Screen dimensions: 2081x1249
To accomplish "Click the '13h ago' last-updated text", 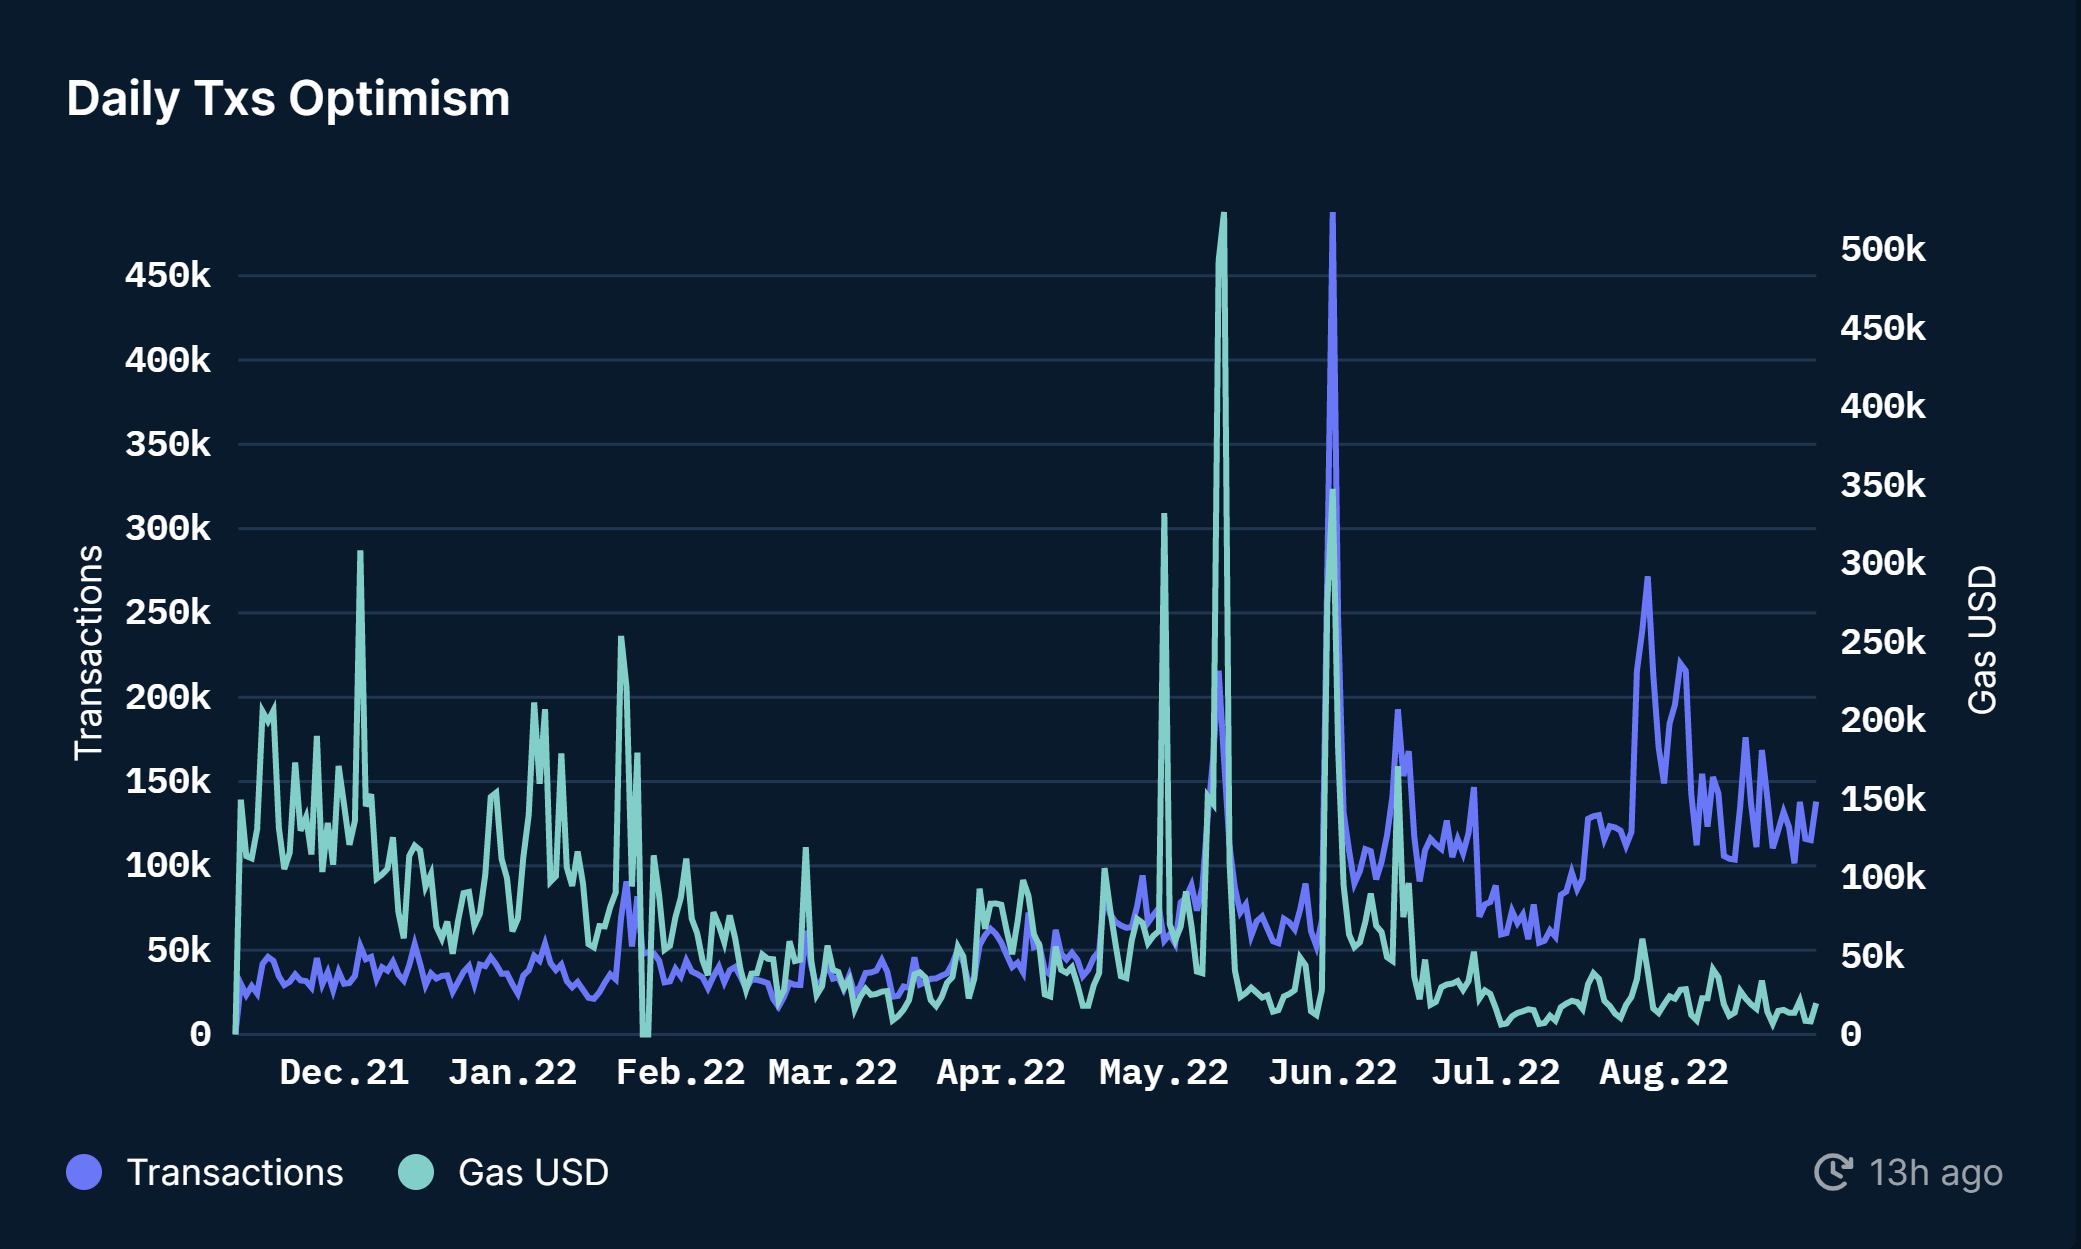I will pos(1936,1172).
